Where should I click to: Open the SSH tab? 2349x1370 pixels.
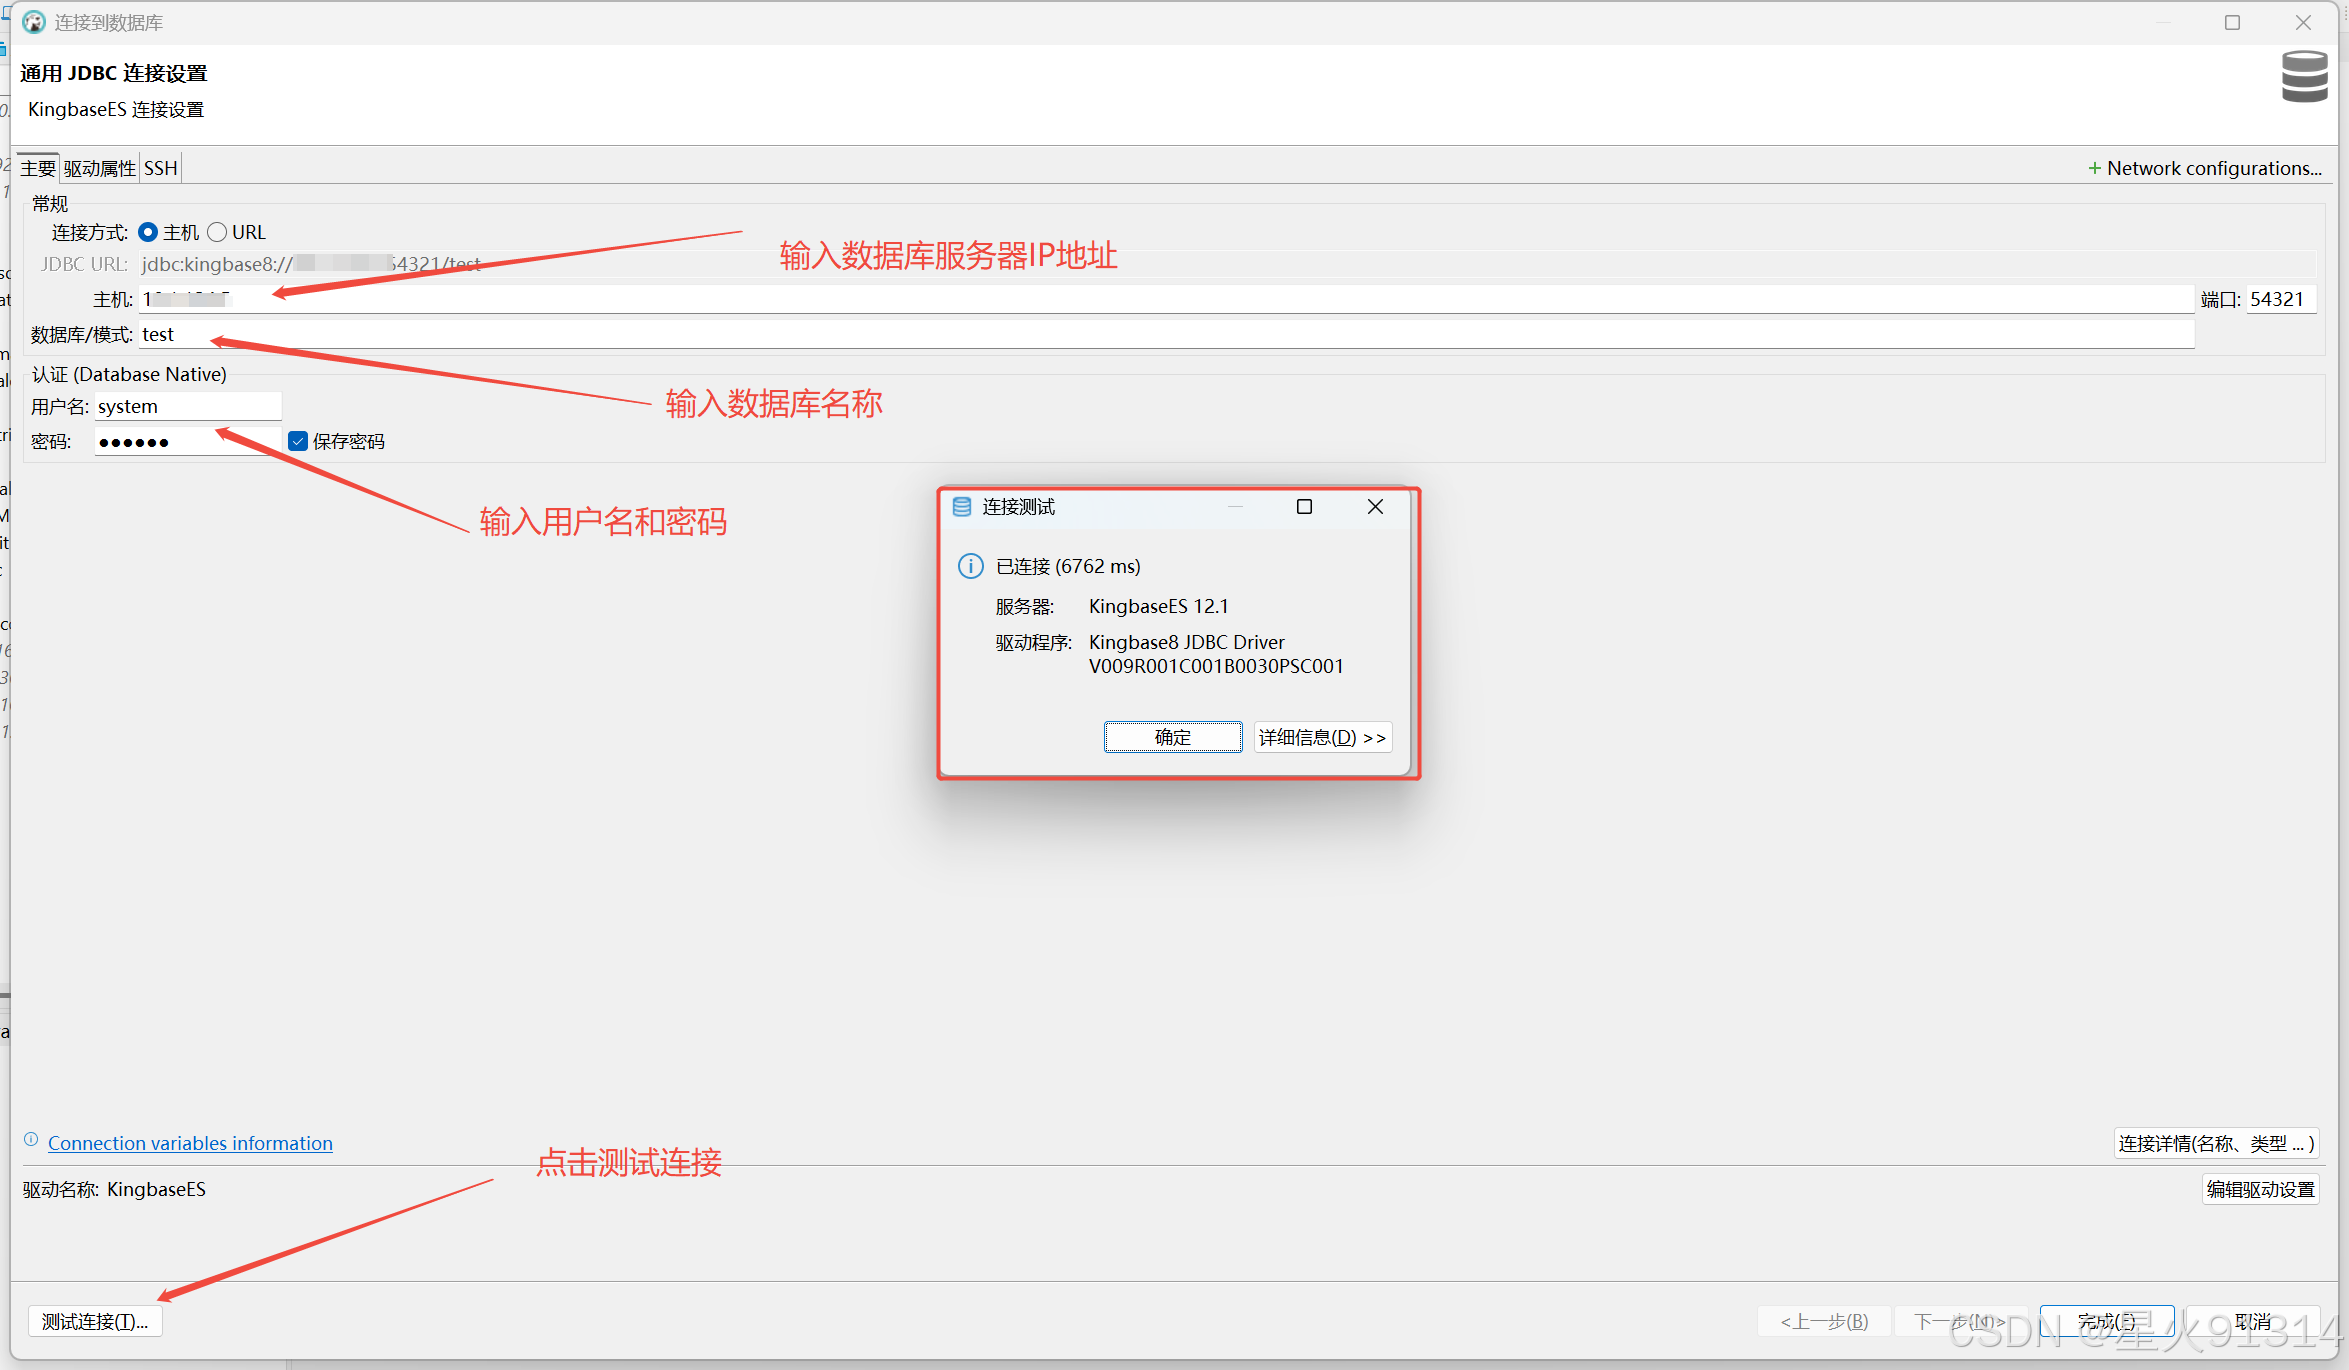pyautogui.click(x=160, y=168)
